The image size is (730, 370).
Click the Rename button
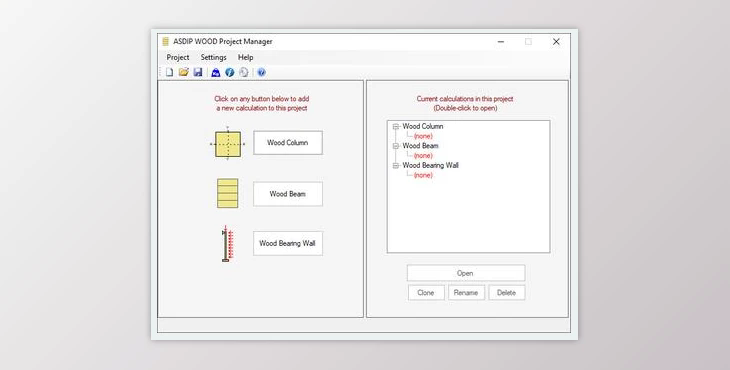(x=466, y=293)
